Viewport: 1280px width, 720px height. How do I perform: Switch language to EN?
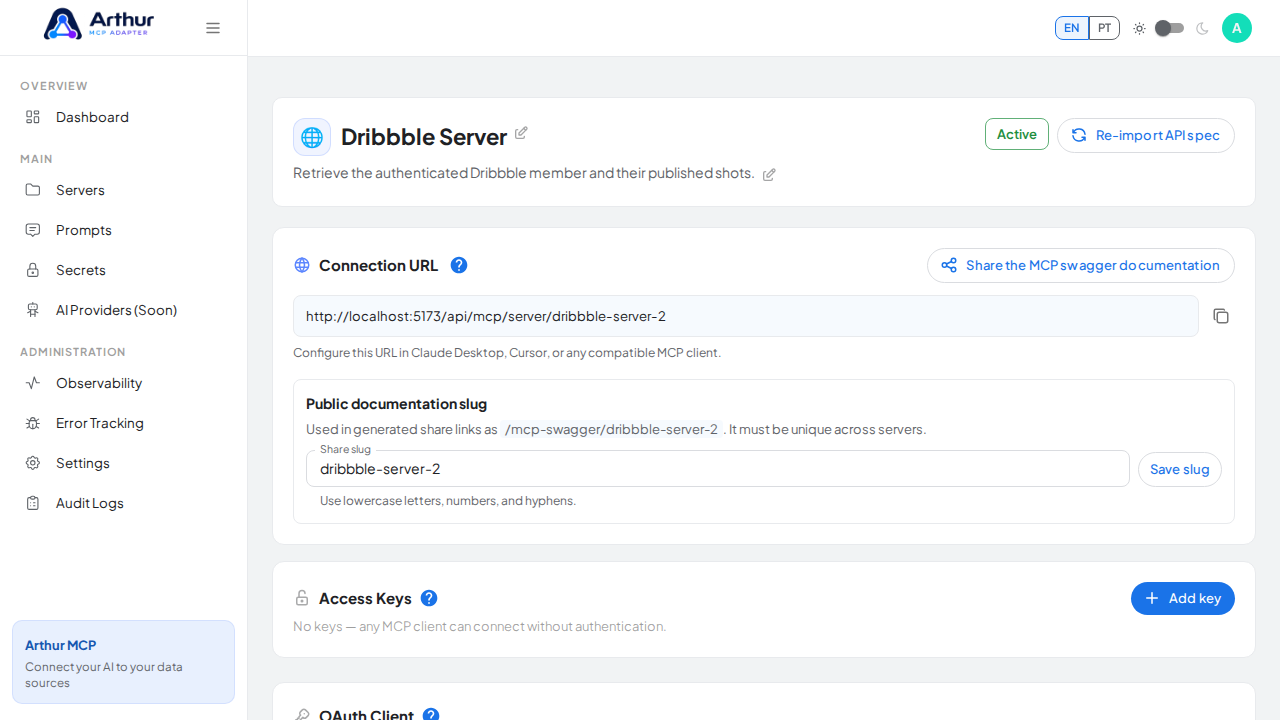pyautogui.click(x=1072, y=28)
